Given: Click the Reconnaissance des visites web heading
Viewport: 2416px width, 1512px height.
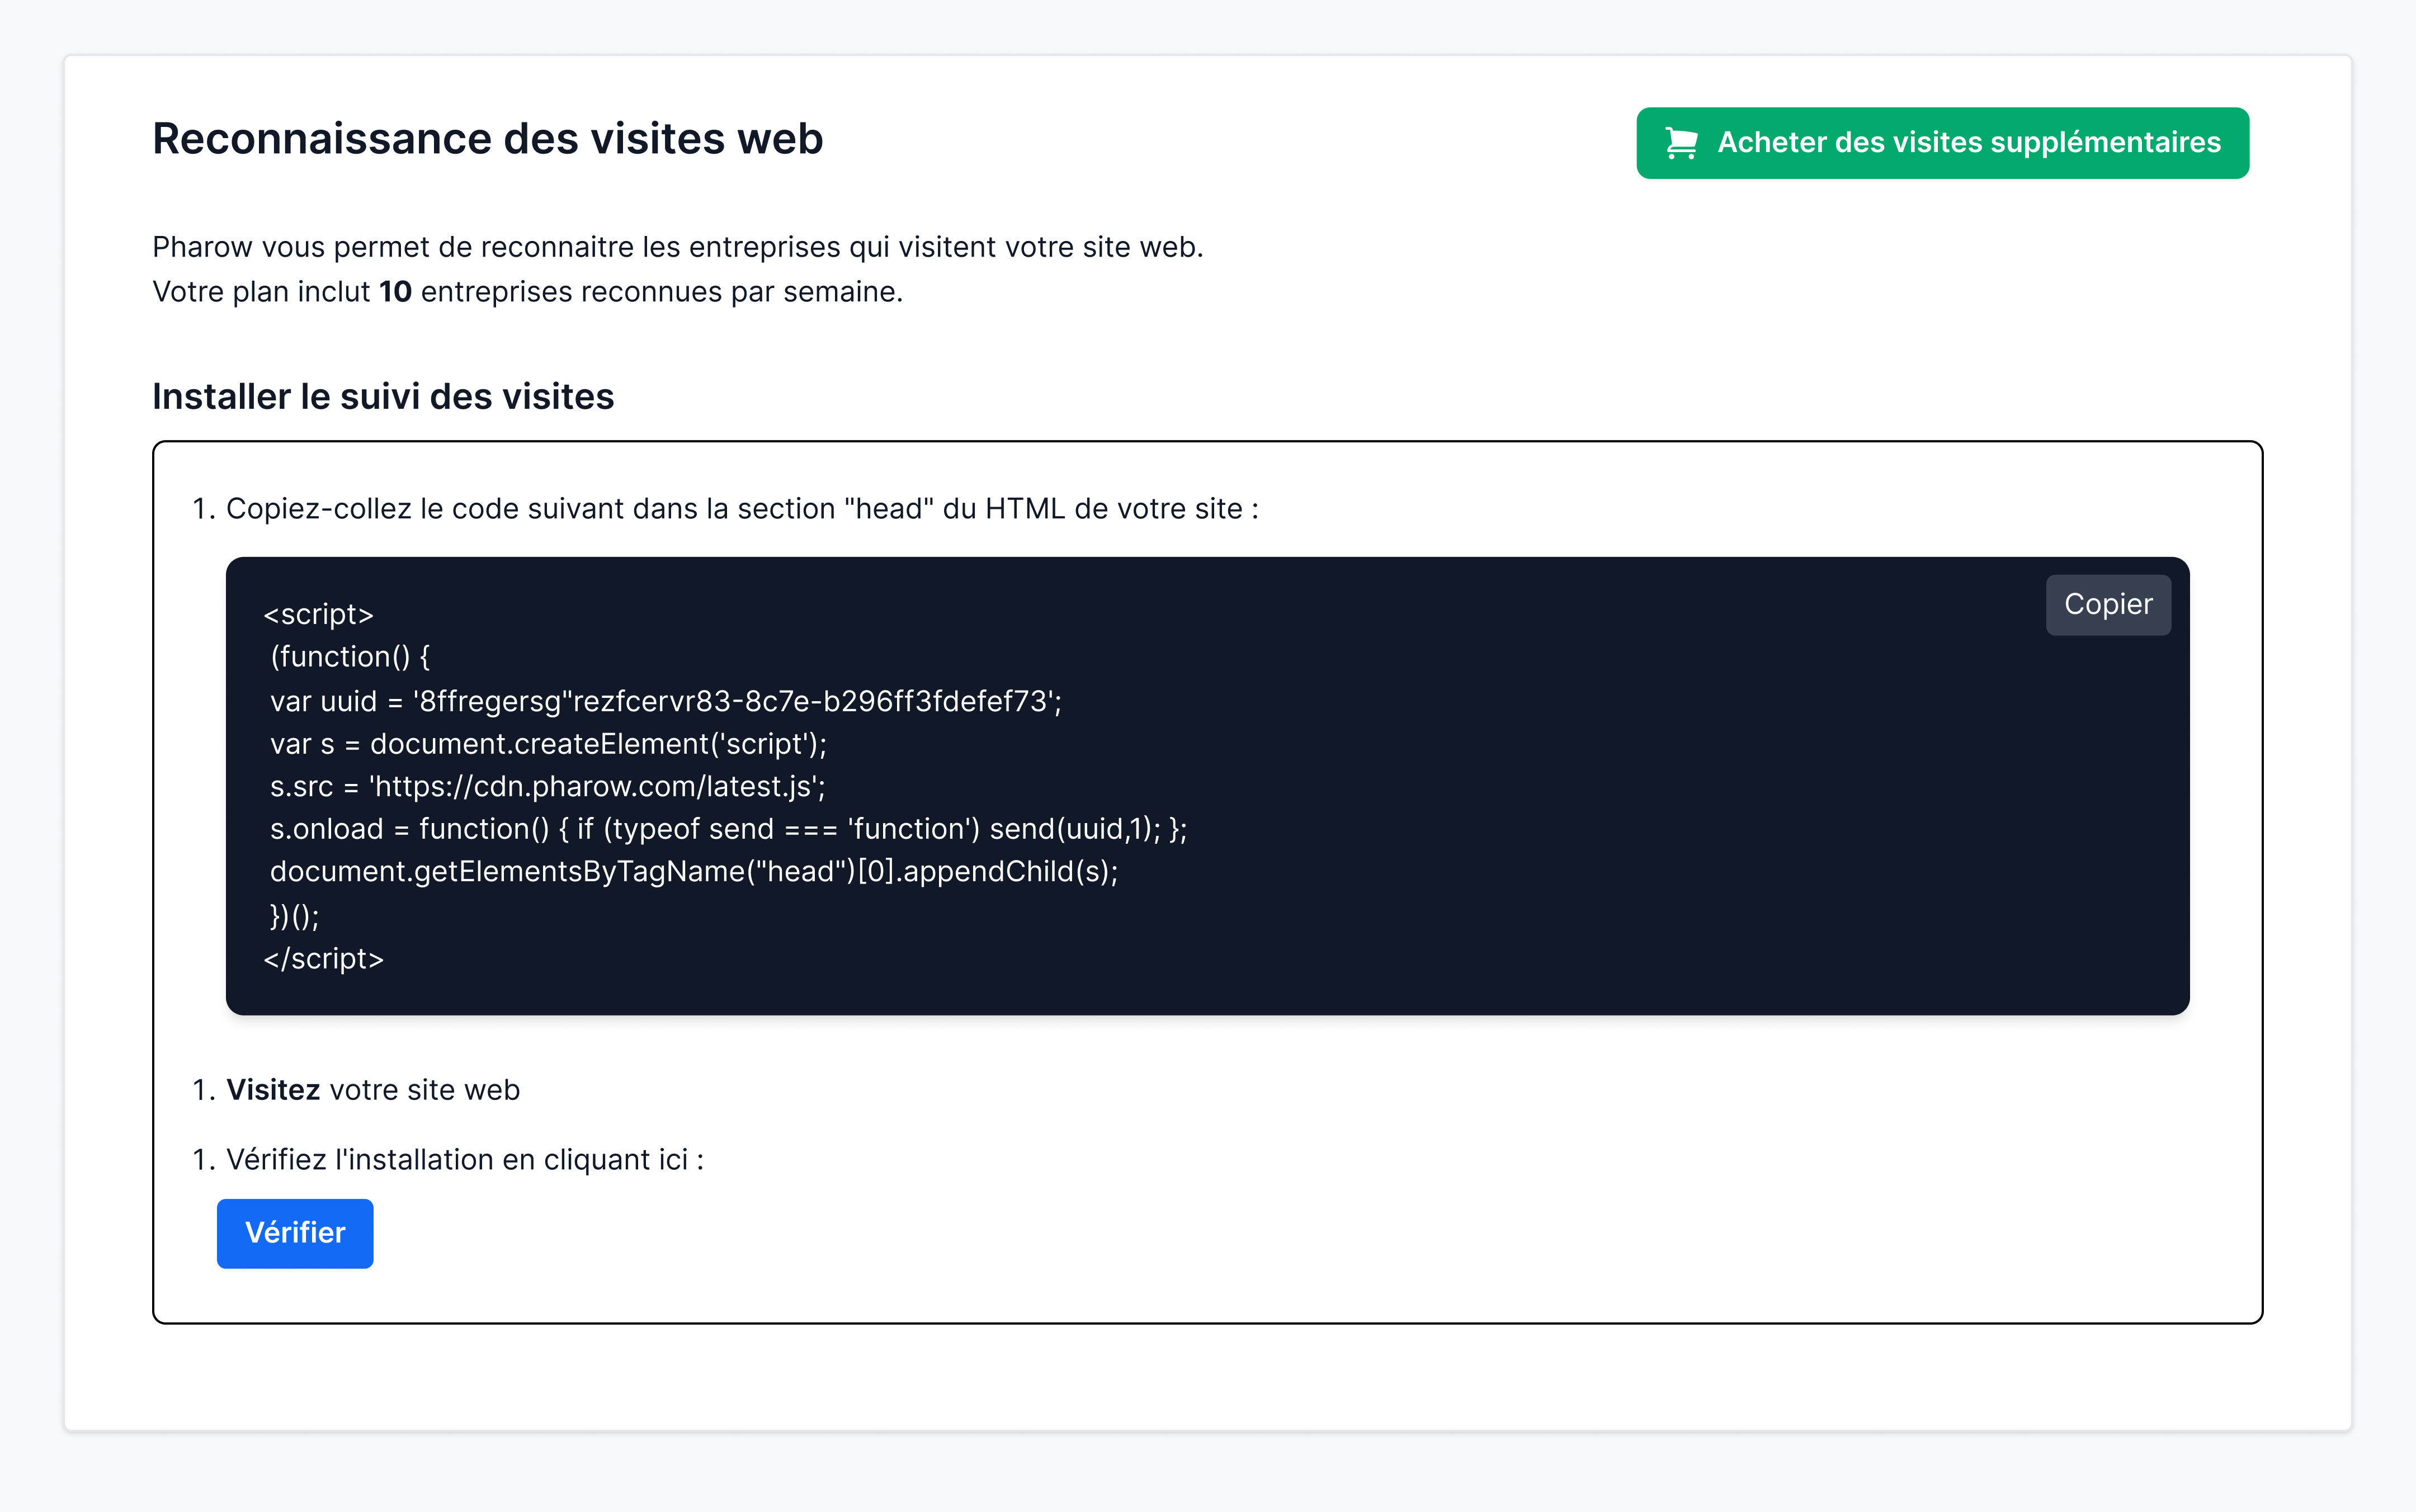Looking at the screenshot, I should 487,139.
